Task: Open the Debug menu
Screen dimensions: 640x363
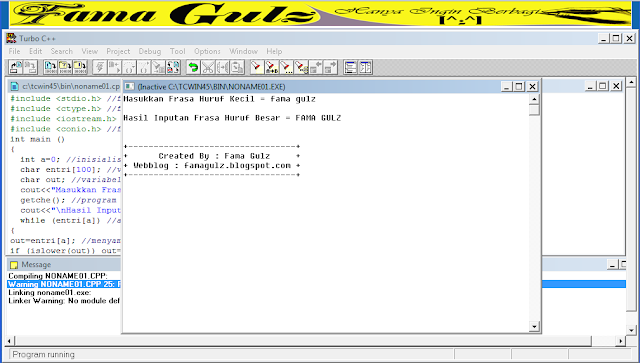Action: pos(150,51)
